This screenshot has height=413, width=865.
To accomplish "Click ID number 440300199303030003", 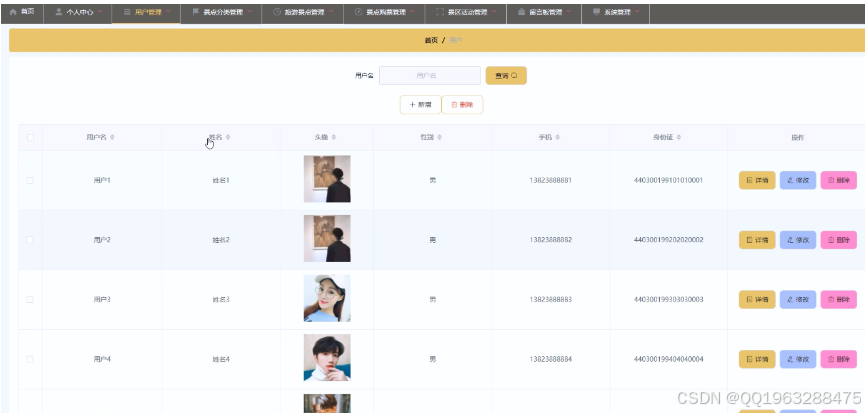I will 669,299.
